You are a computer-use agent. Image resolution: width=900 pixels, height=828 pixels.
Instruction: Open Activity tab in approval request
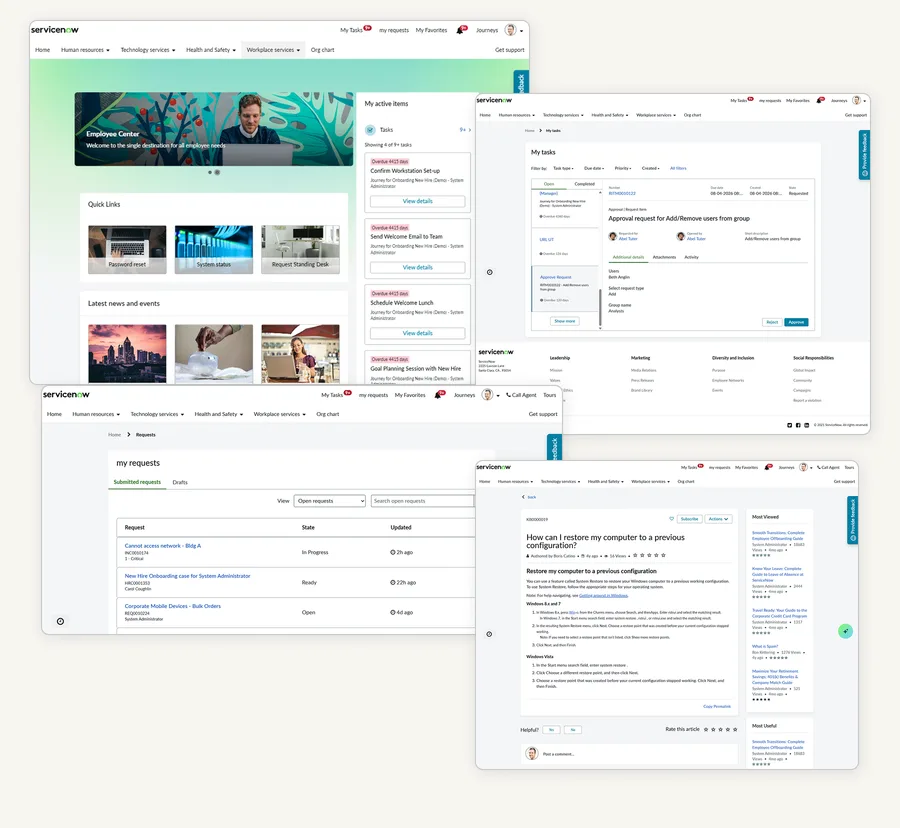tap(691, 258)
